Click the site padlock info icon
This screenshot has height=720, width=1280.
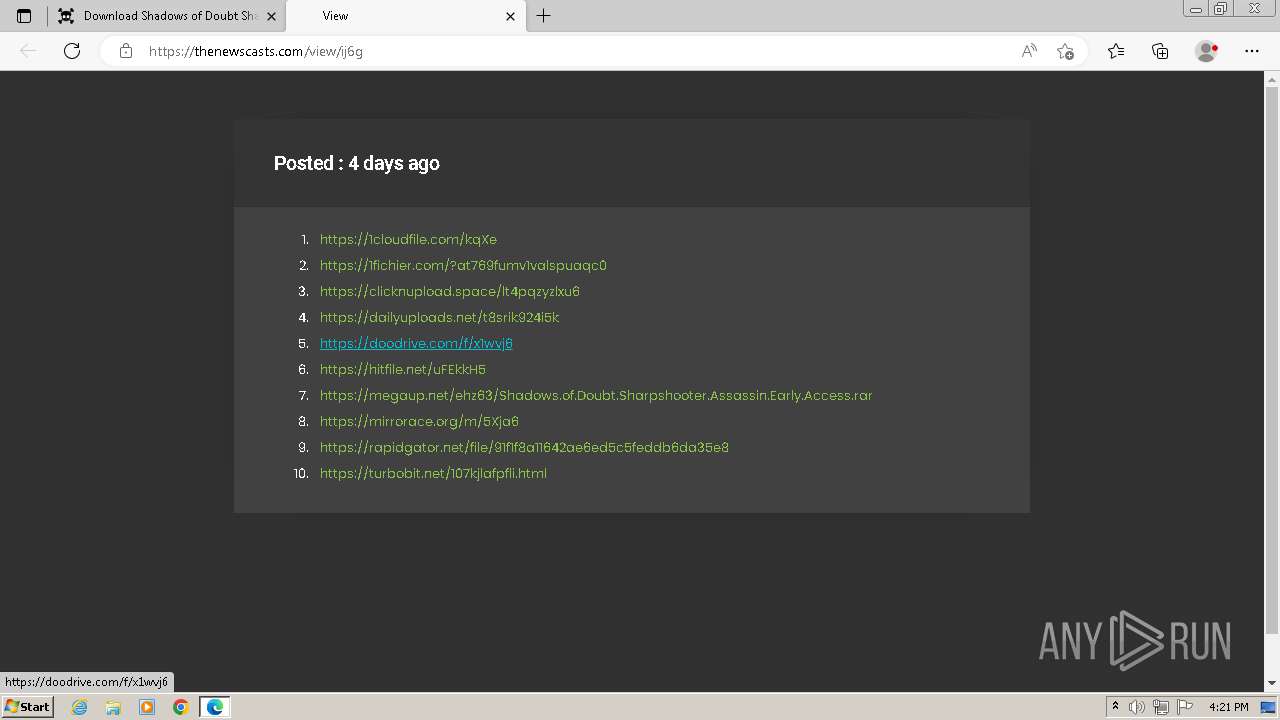coord(126,51)
